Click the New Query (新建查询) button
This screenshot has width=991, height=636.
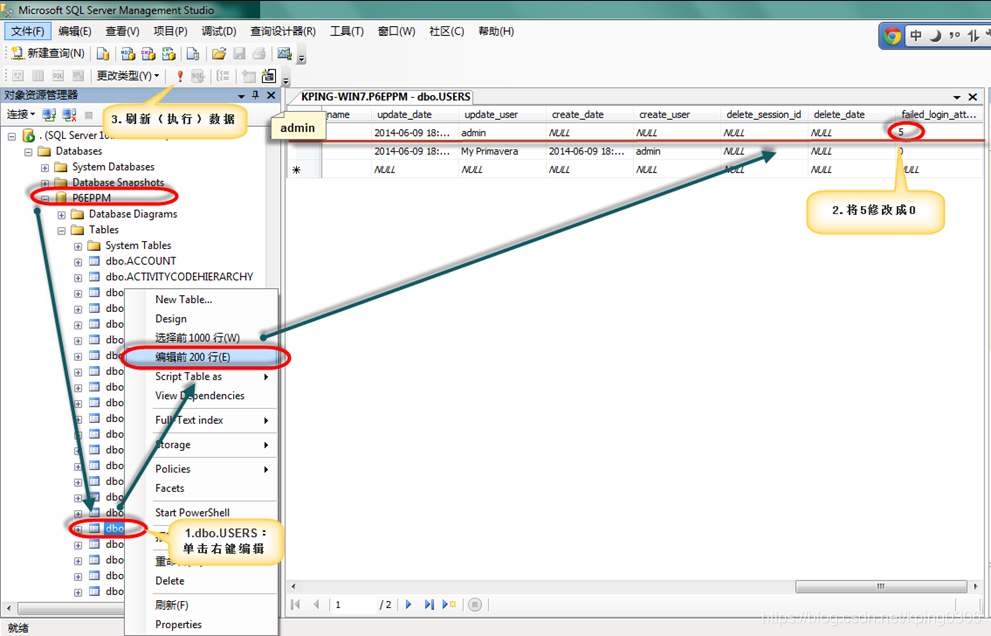point(48,54)
